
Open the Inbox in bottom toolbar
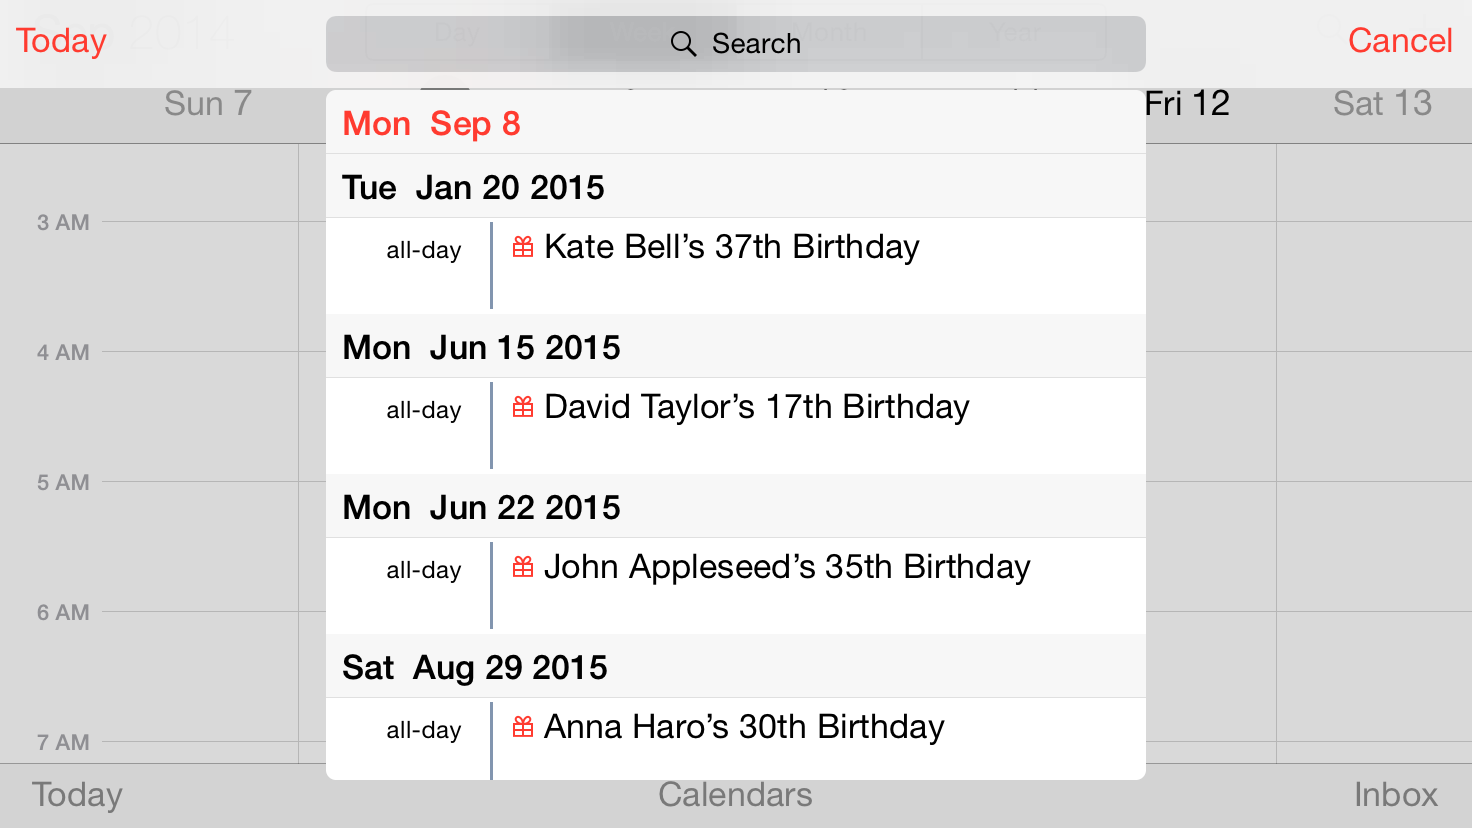point(1395,795)
